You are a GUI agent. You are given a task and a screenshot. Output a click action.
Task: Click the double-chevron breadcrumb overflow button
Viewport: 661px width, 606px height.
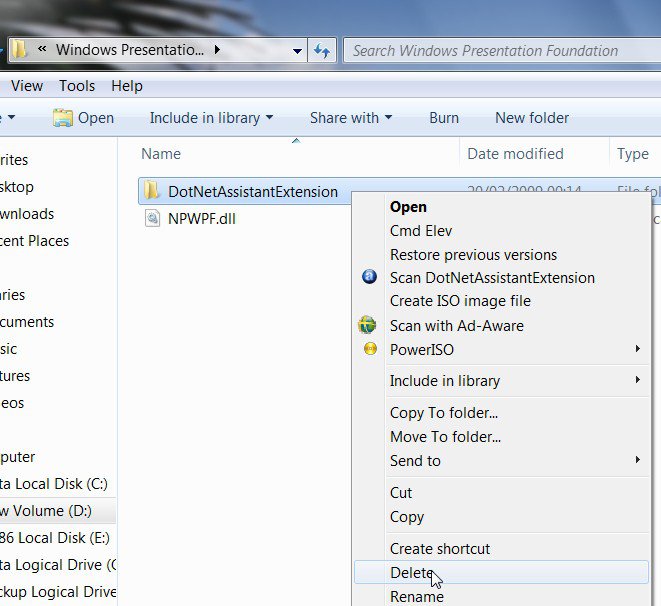[x=42, y=49]
